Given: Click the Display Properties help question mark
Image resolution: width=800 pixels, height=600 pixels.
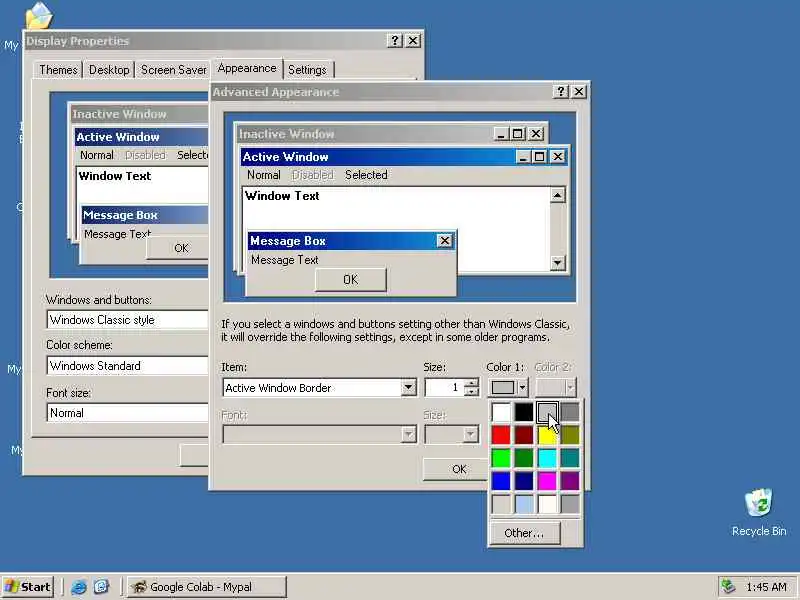Looking at the screenshot, I should point(394,41).
